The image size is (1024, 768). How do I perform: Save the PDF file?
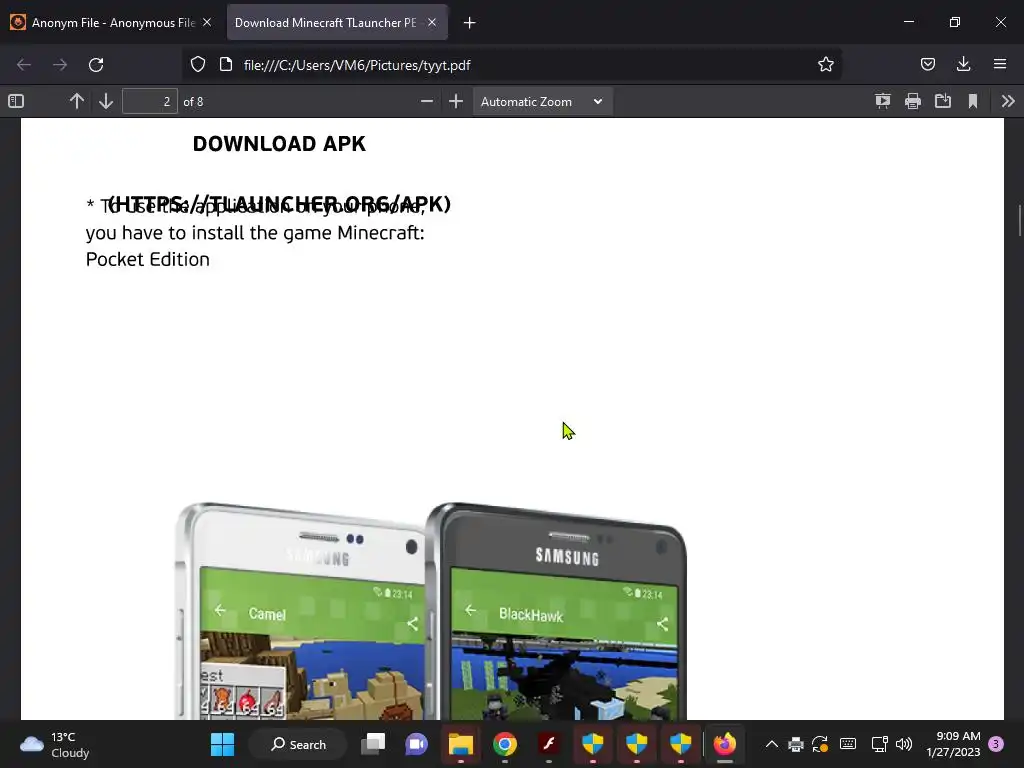[942, 101]
